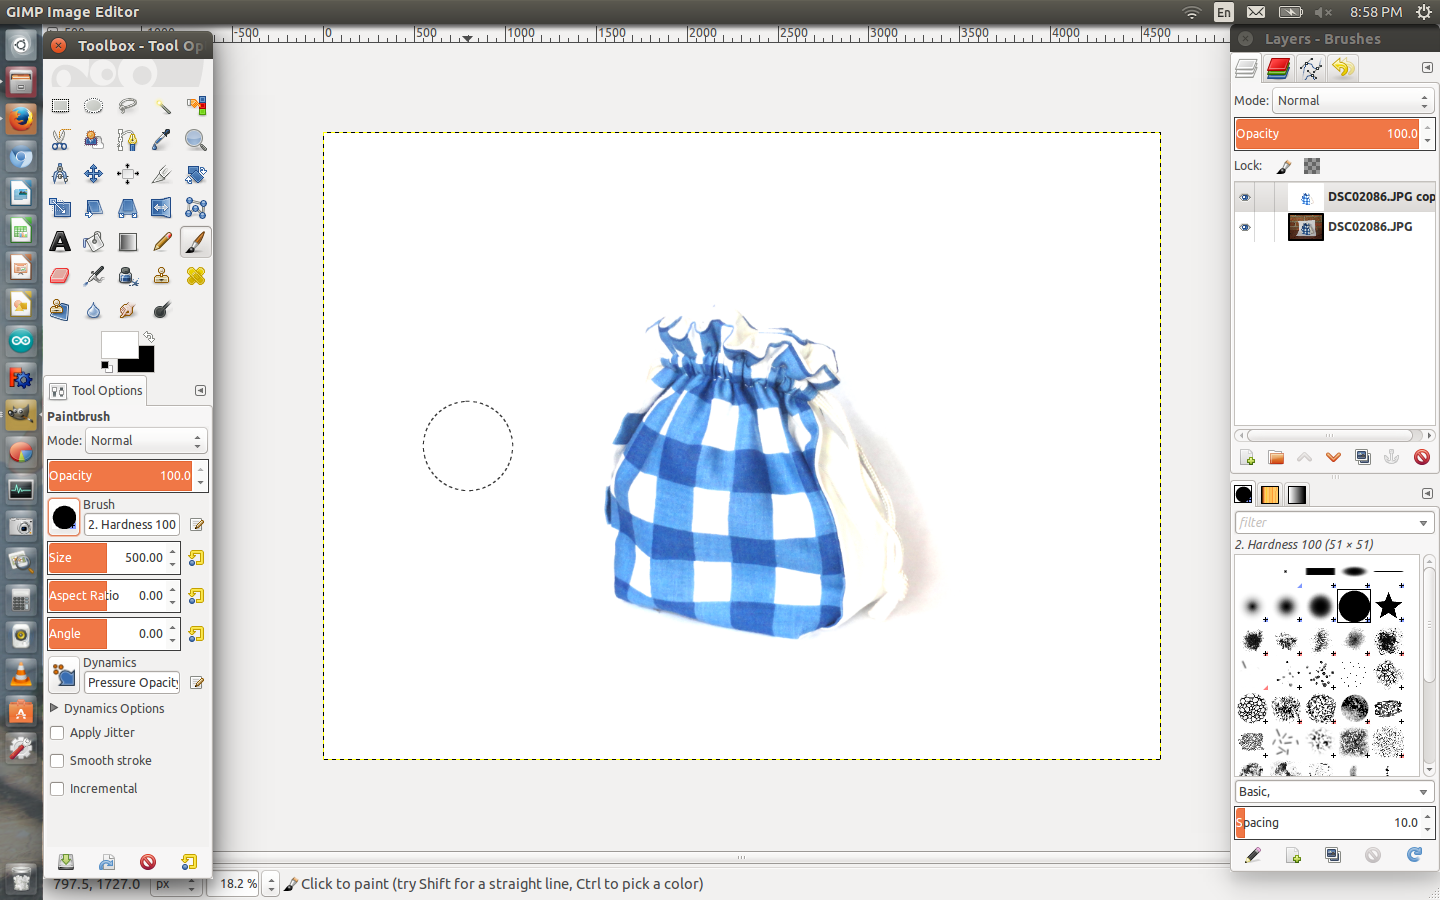Choose the Text tool
This screenshot has height=900, width=1440.
[60, 241]
